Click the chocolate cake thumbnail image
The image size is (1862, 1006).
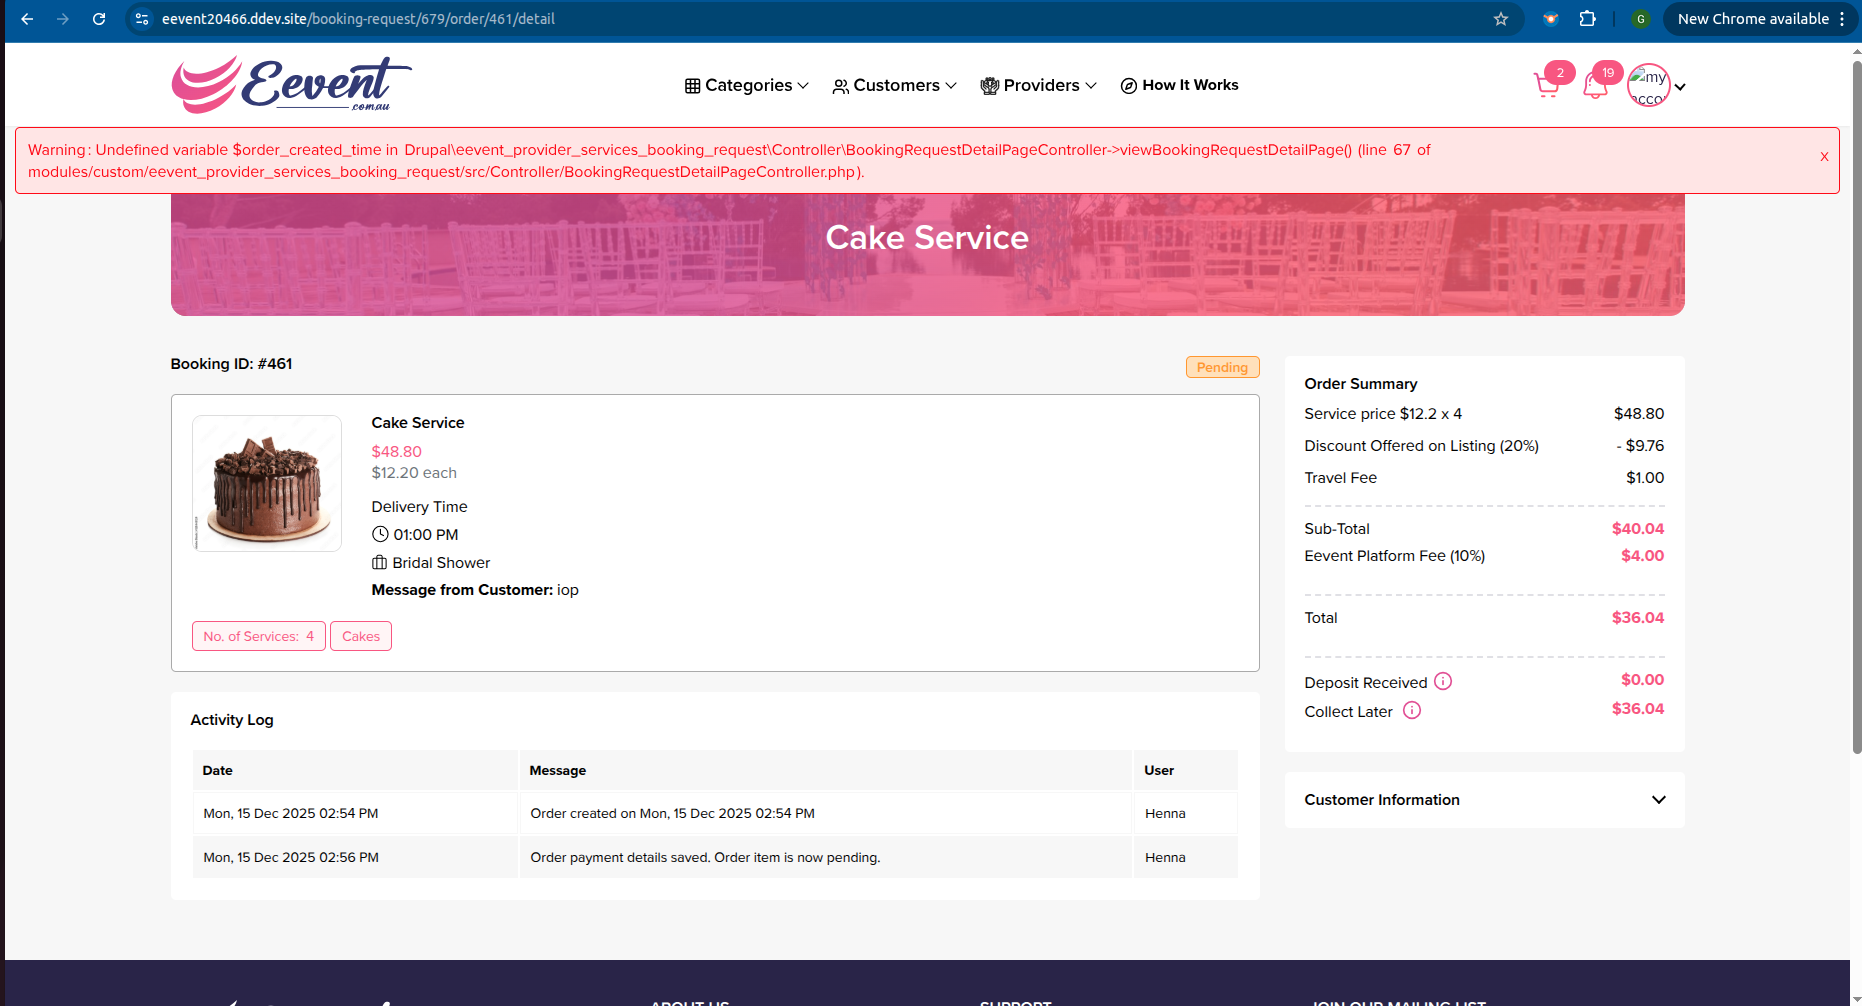pyautogui.click(x=267, y=483)
